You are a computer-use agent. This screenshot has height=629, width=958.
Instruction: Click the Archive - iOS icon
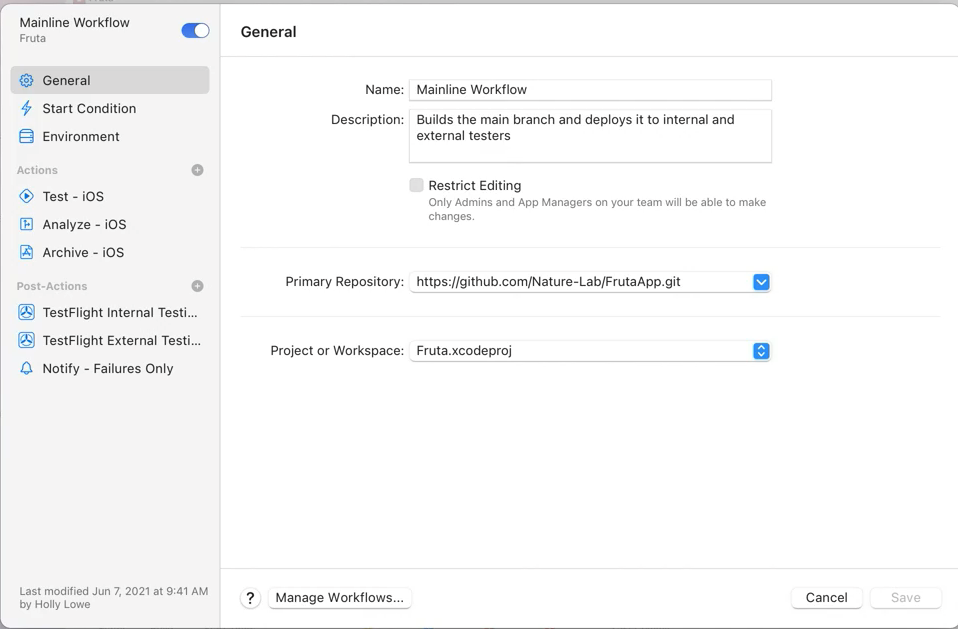[x=26, y=252]
